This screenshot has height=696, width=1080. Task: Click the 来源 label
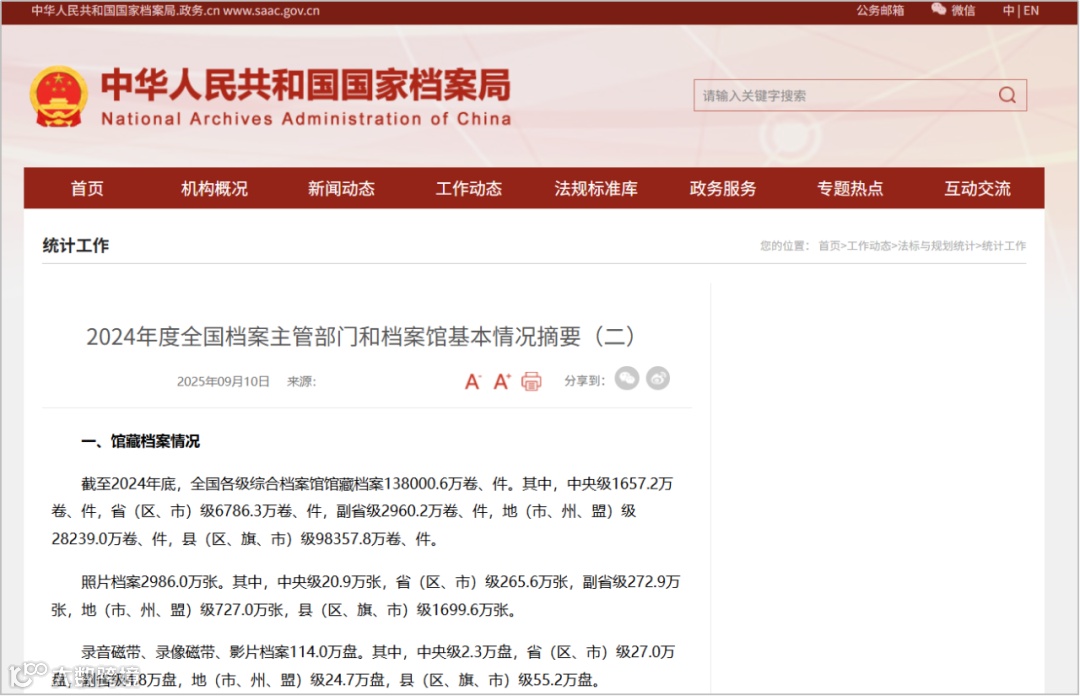coord(302,381)
